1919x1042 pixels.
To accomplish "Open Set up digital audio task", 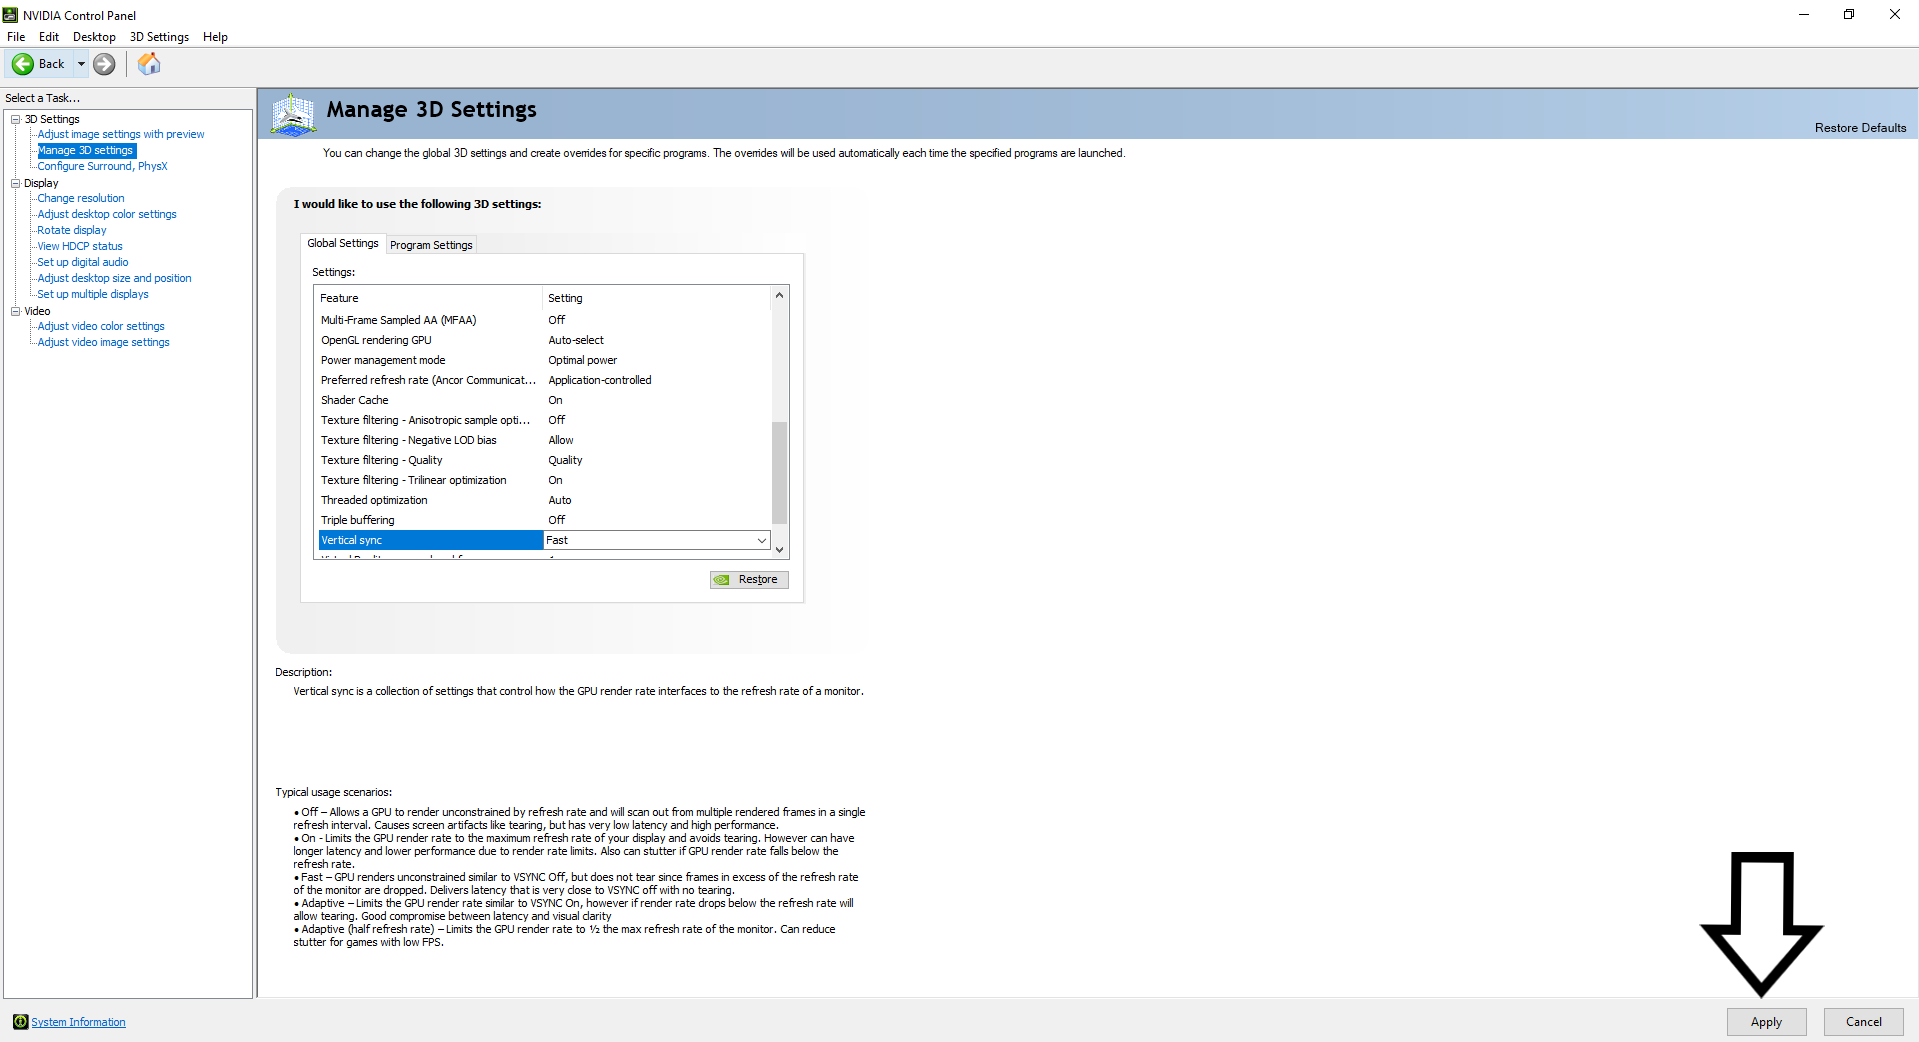I will 83,262.
